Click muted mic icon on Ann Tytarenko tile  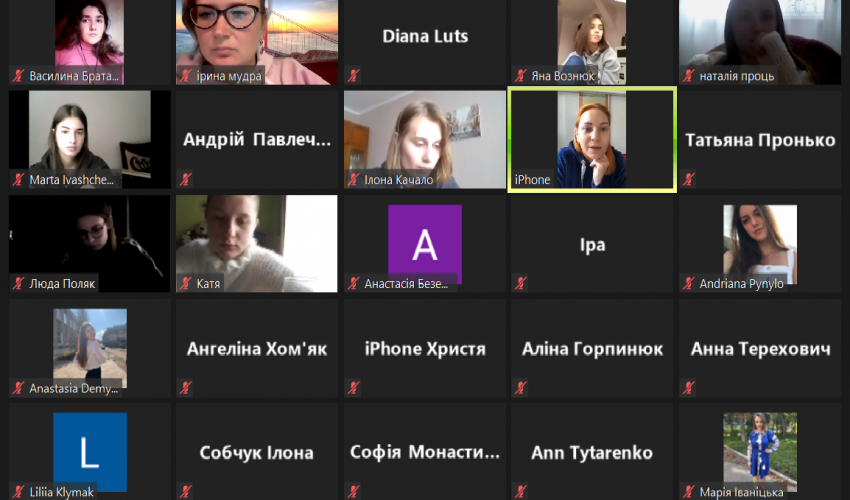tap(521, 492)
